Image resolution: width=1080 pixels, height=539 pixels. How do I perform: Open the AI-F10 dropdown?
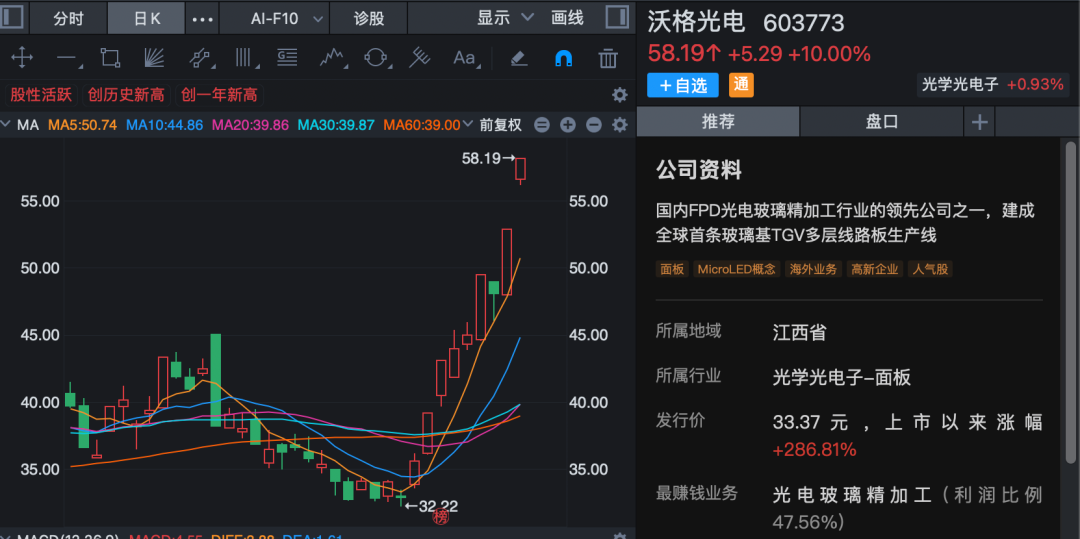(x=274, y=18)
